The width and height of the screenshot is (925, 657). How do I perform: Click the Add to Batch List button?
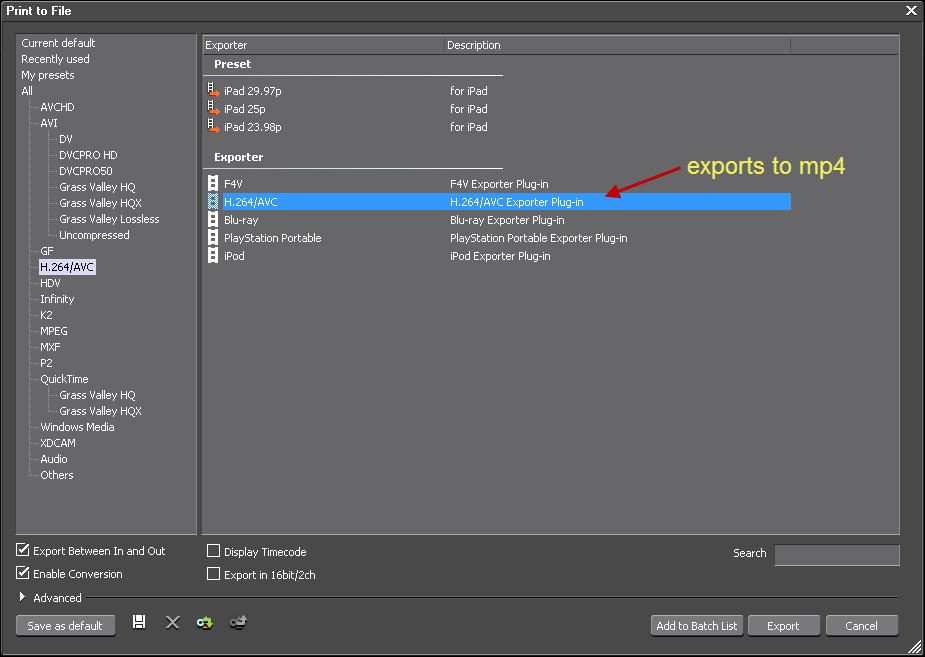696,626
